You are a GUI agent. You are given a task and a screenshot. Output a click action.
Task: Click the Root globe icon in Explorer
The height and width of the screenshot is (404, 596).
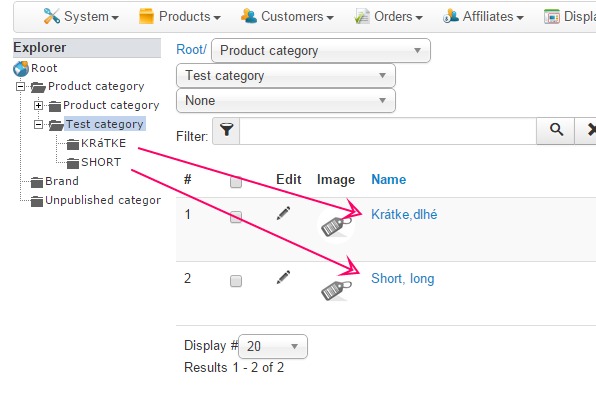21,68
